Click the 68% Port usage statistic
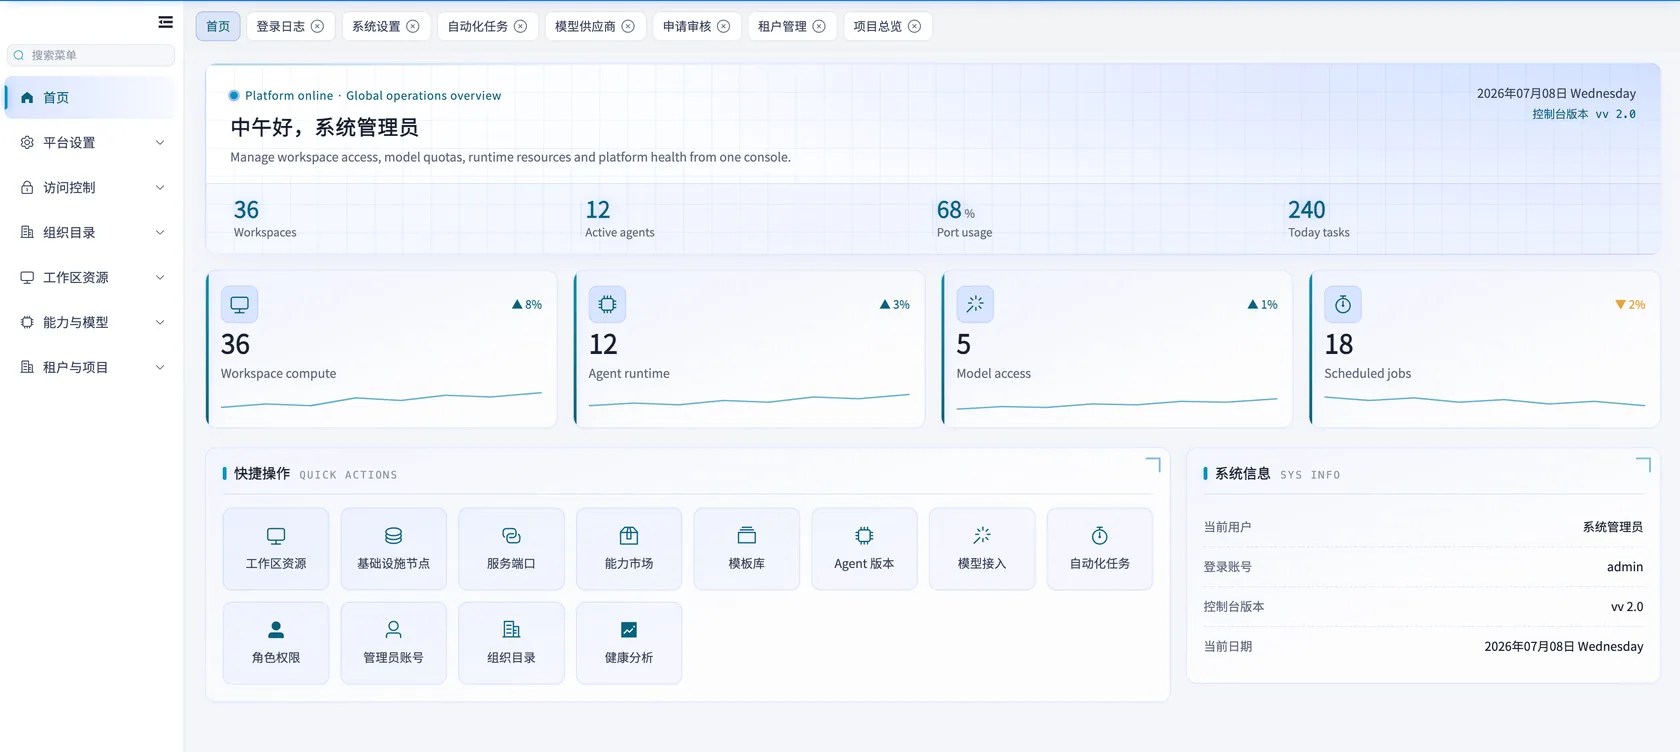The height and width of the screenshot is (752, 1680). pos(965,219)
